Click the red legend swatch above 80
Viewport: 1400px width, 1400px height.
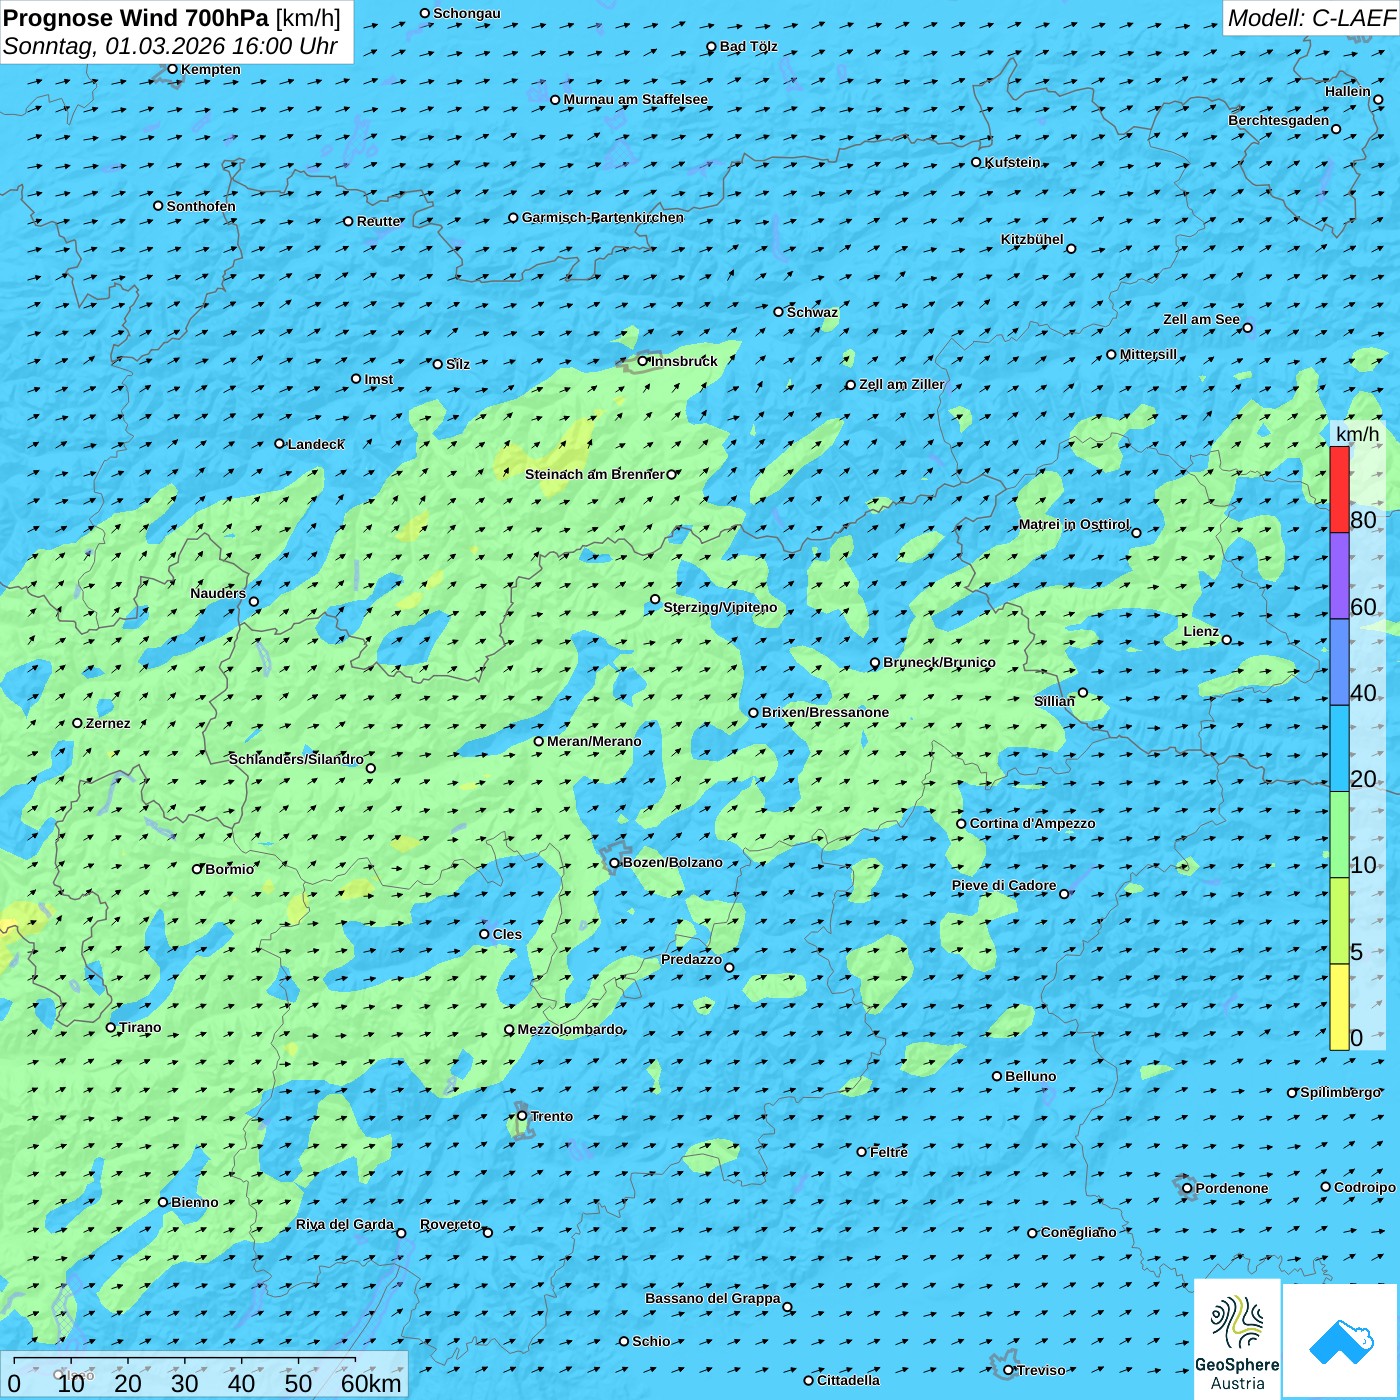[1339, 489]
